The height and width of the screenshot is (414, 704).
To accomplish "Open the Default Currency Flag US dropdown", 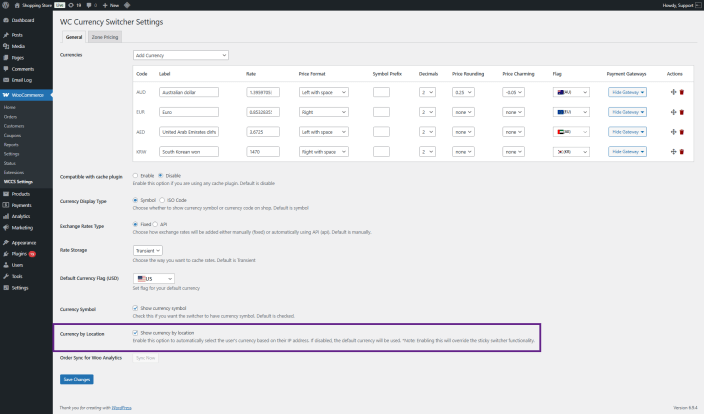I will click(154, 278).
